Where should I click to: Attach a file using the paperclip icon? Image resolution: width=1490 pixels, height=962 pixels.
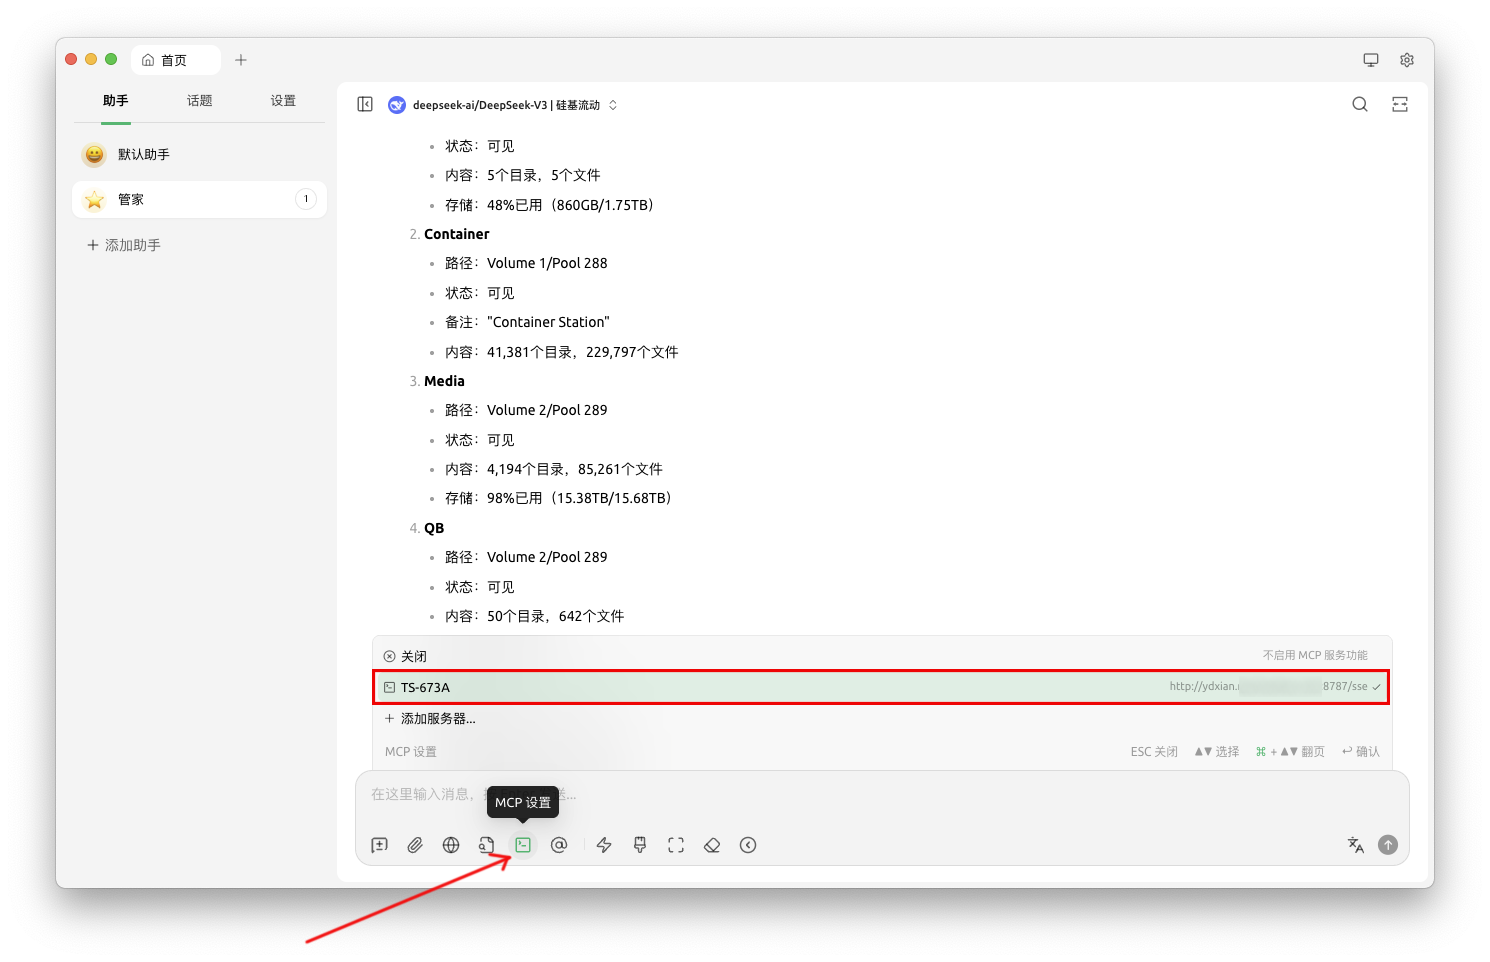[415, 845]
